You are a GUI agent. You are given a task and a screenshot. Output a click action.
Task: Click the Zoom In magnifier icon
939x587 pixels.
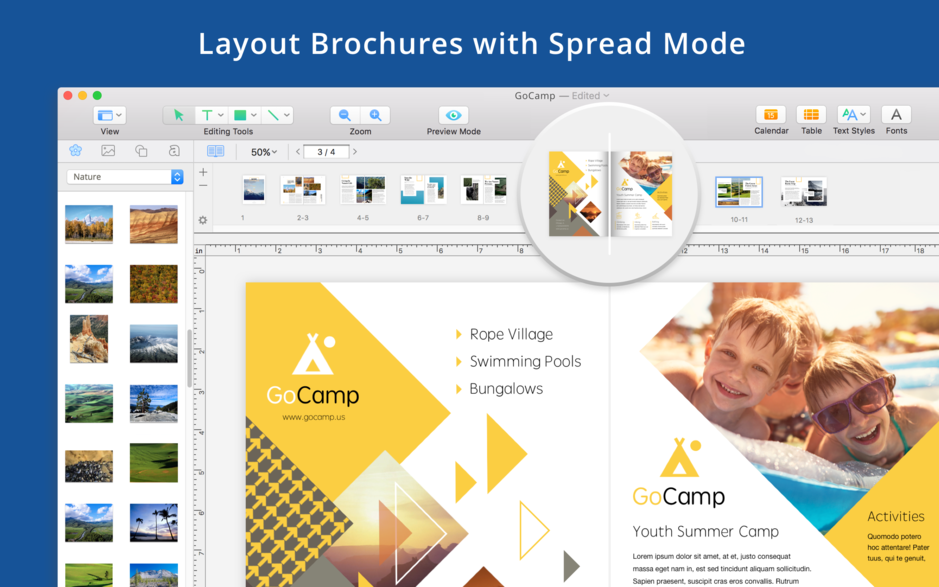[x=375, y=113]
